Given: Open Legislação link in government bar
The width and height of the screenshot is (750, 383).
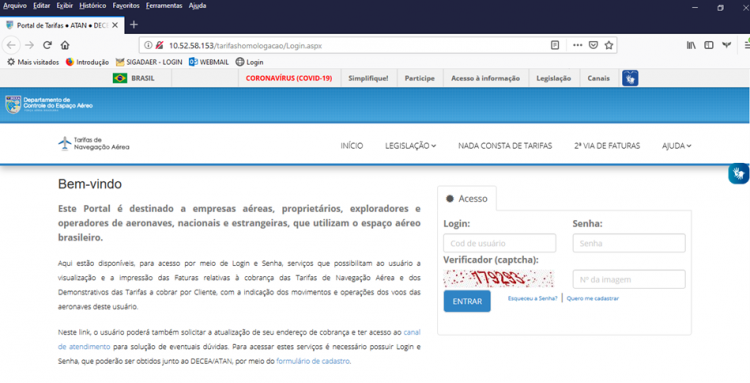Looking at the screenshot, I should click(553, 78).
